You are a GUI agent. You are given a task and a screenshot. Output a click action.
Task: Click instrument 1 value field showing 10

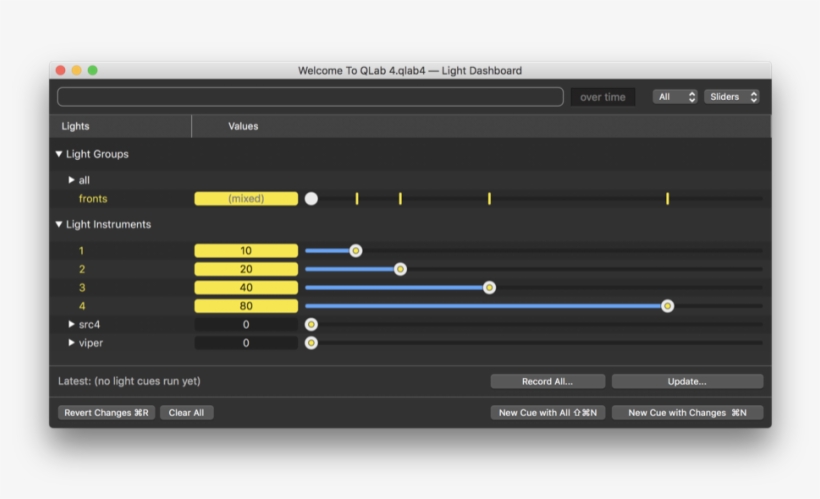coord(246,251)
